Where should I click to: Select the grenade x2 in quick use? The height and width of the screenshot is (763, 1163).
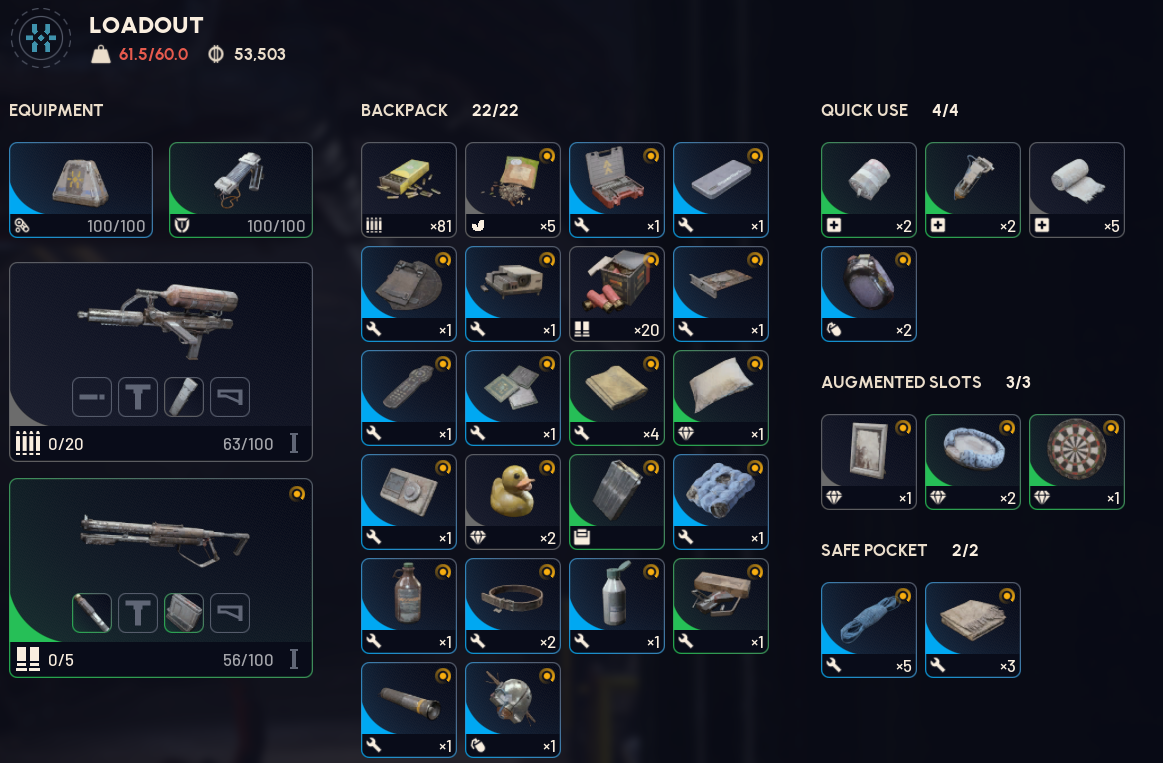tap(869, 294)
